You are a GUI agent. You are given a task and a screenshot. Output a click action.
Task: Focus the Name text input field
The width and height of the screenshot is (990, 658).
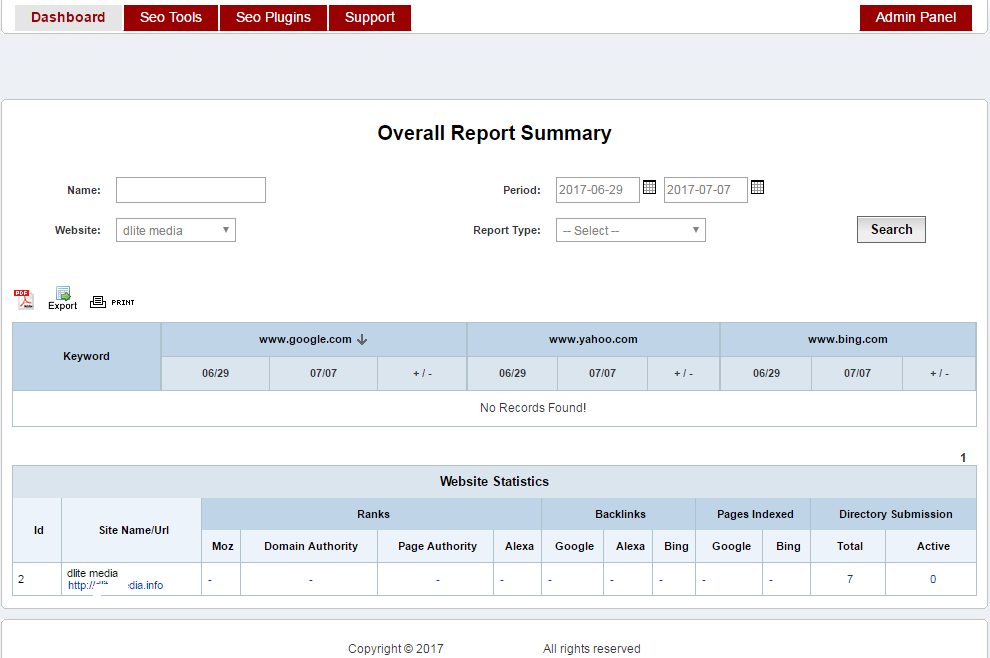pyautogui.click(x=191, y=190)
